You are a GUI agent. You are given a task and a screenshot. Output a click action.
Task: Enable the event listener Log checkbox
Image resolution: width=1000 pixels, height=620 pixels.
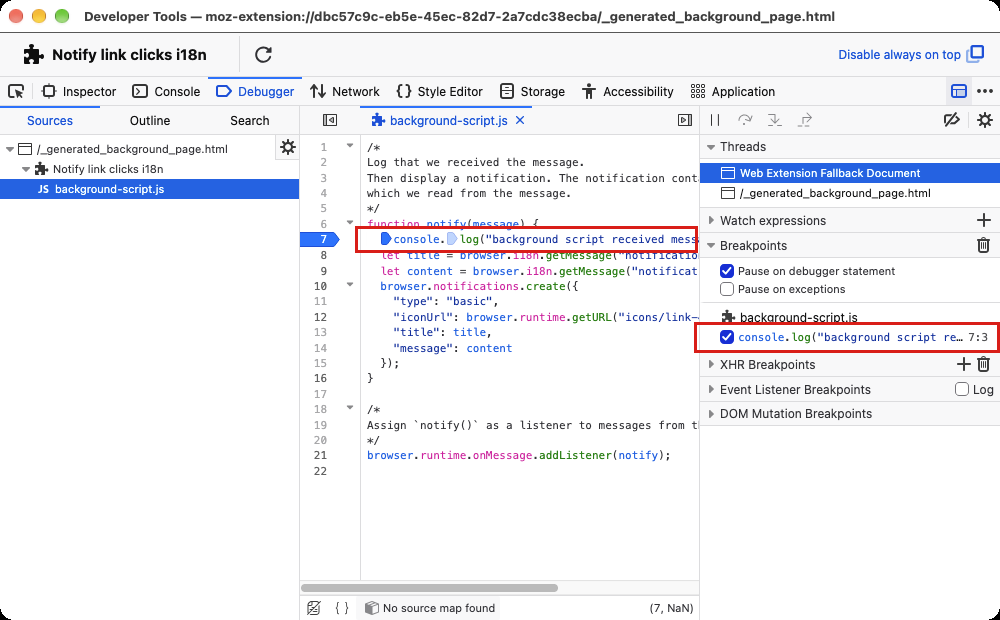pyautogui.click(x=962, y=389)
